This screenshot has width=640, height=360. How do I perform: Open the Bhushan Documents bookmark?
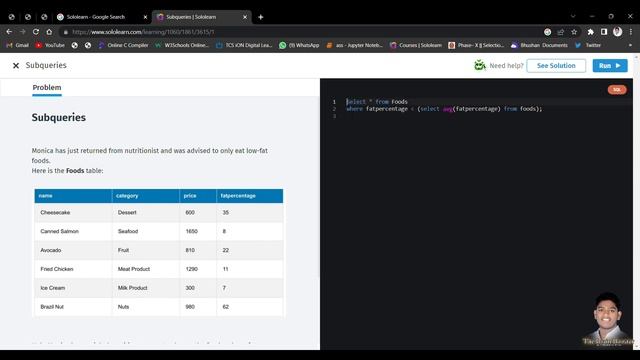pyautogui.click(x=539, y=45)
